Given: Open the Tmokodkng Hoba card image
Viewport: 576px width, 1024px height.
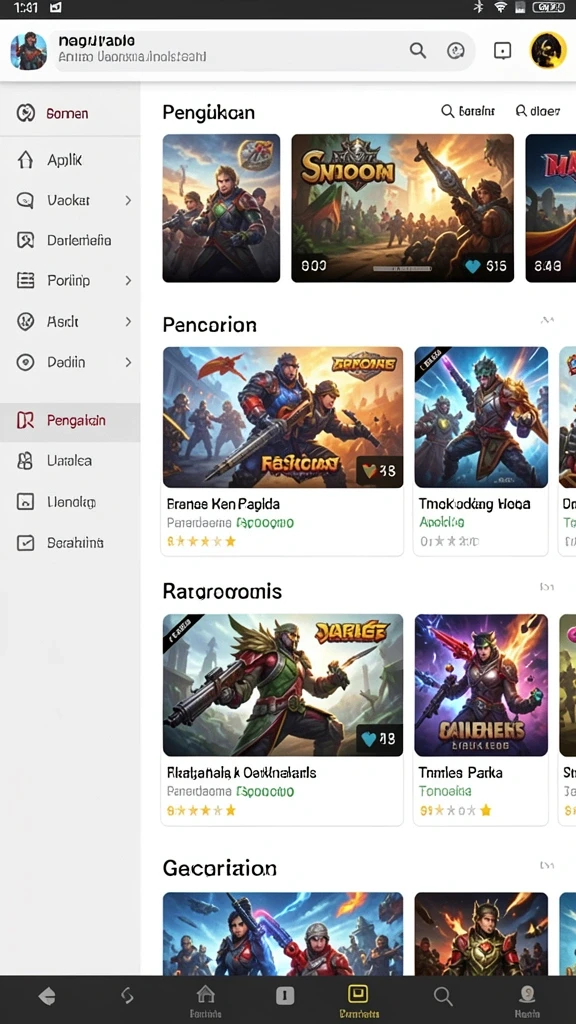Looking at the screenshot, I should [481, 417].
